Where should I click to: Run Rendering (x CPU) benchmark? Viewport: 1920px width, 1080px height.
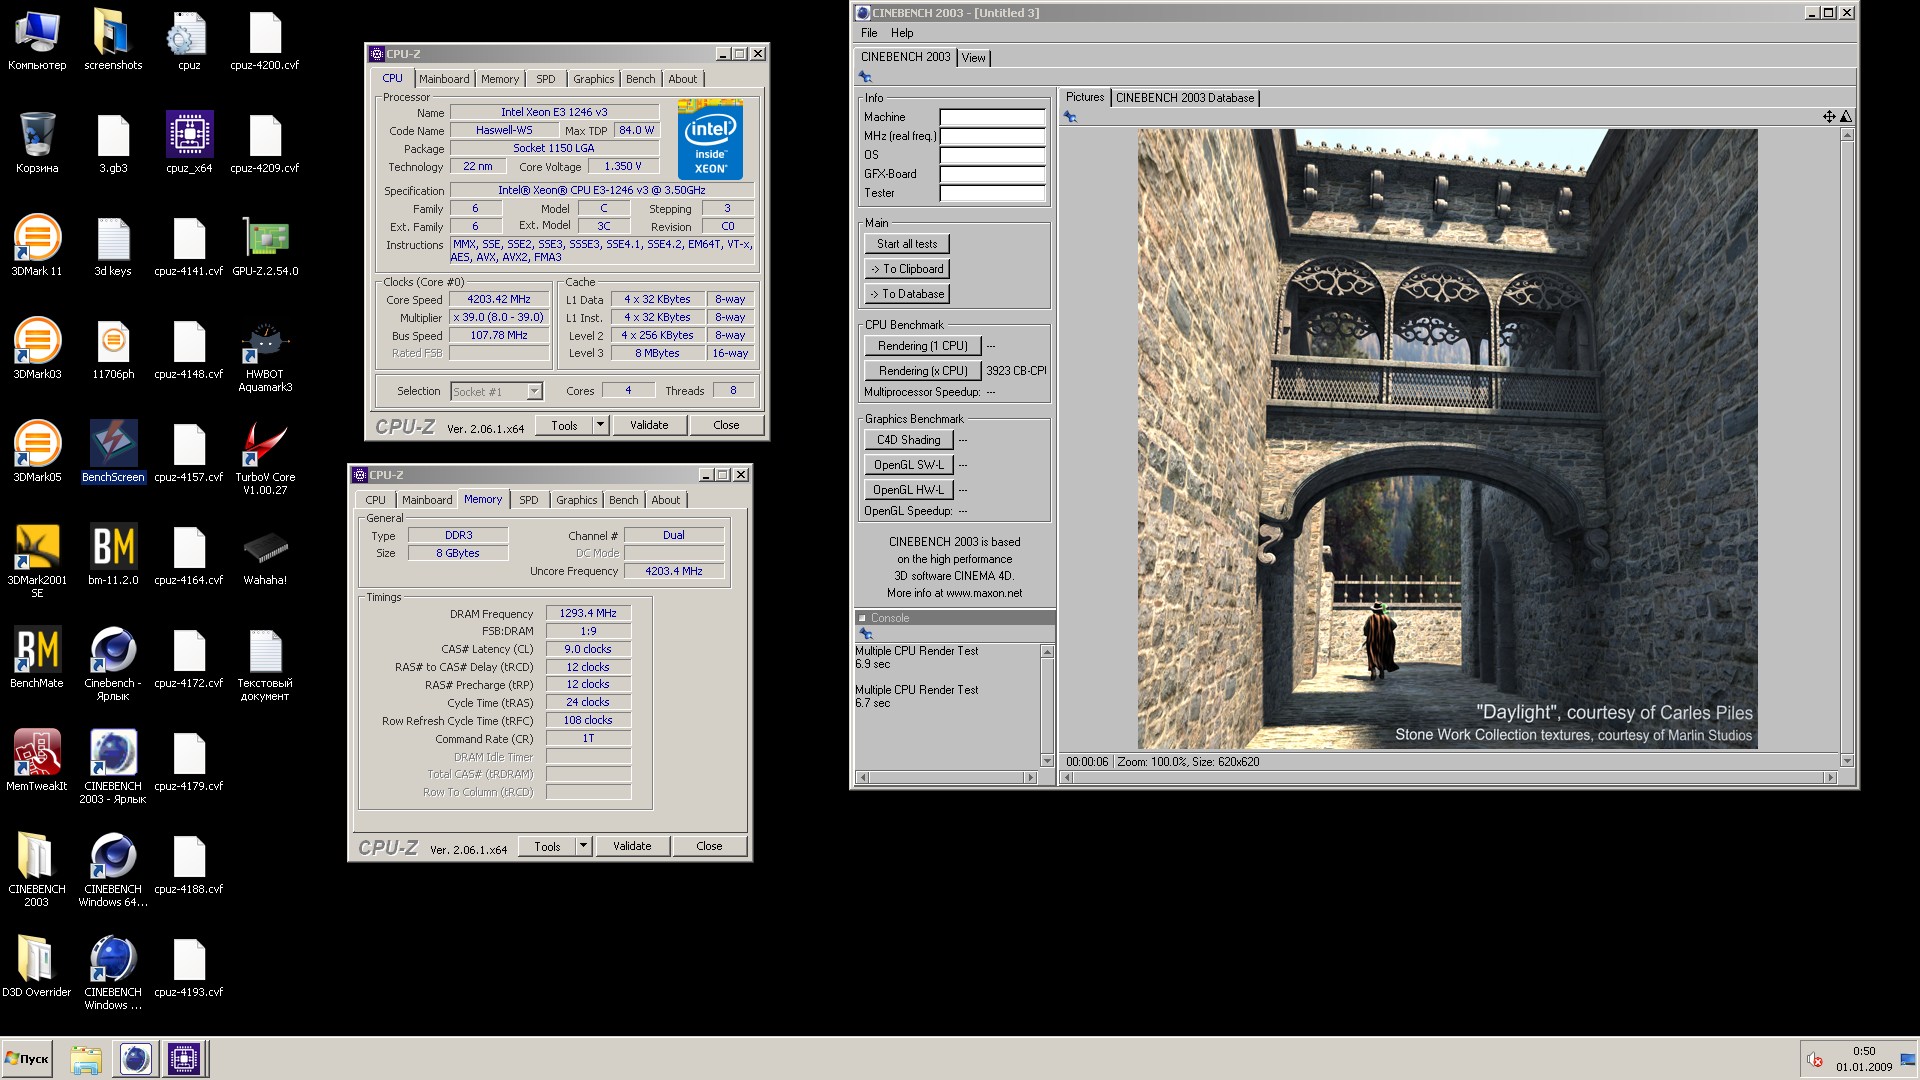[923, 371]
